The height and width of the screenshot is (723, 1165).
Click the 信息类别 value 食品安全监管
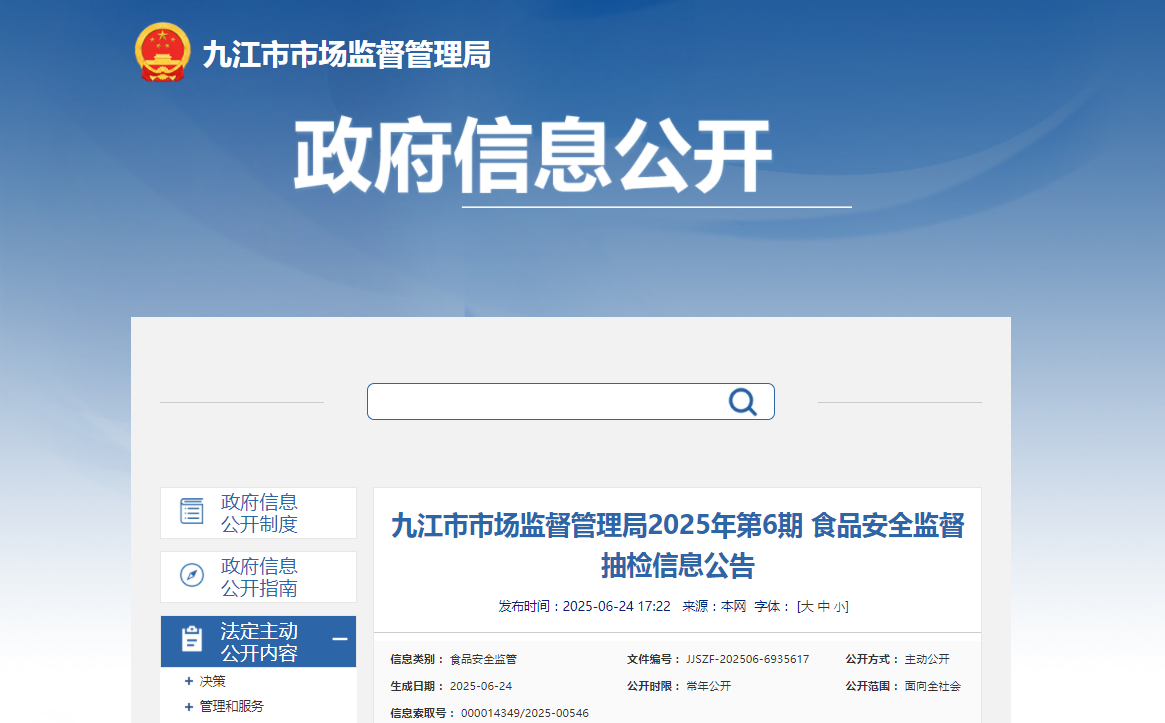coord(483,659)
